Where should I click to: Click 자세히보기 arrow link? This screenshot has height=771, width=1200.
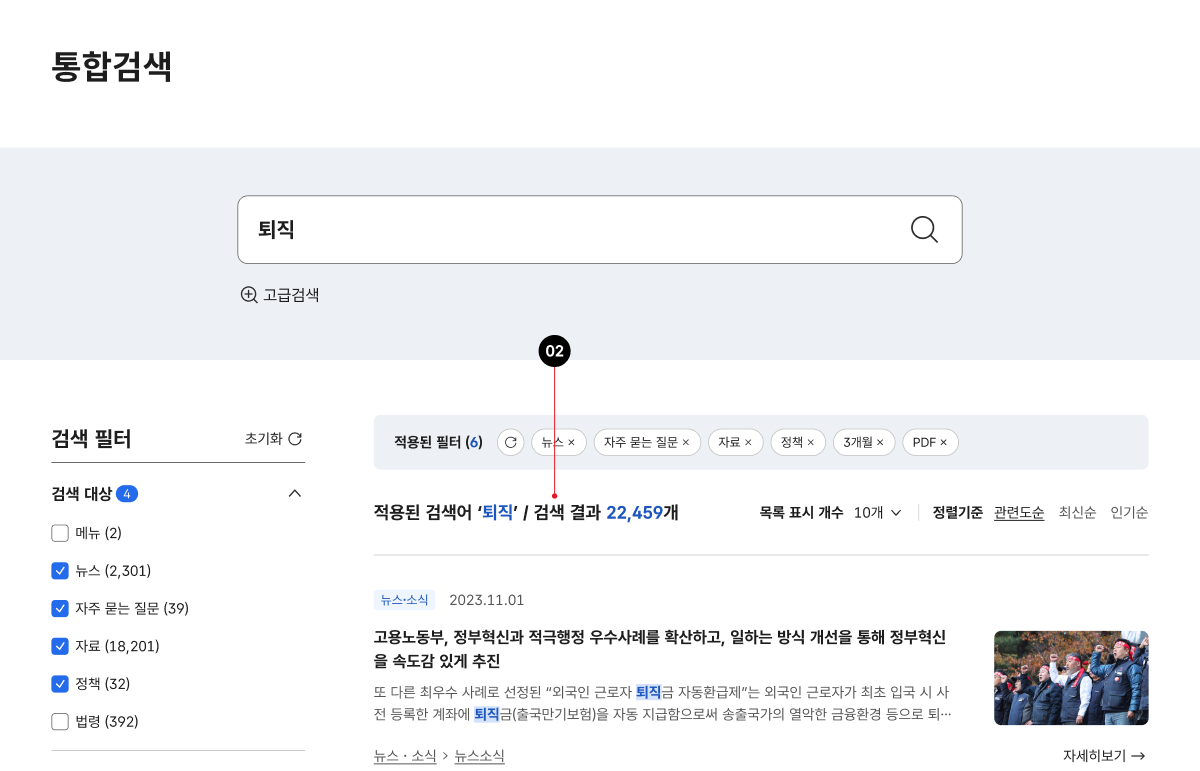tap(1104, 756)
